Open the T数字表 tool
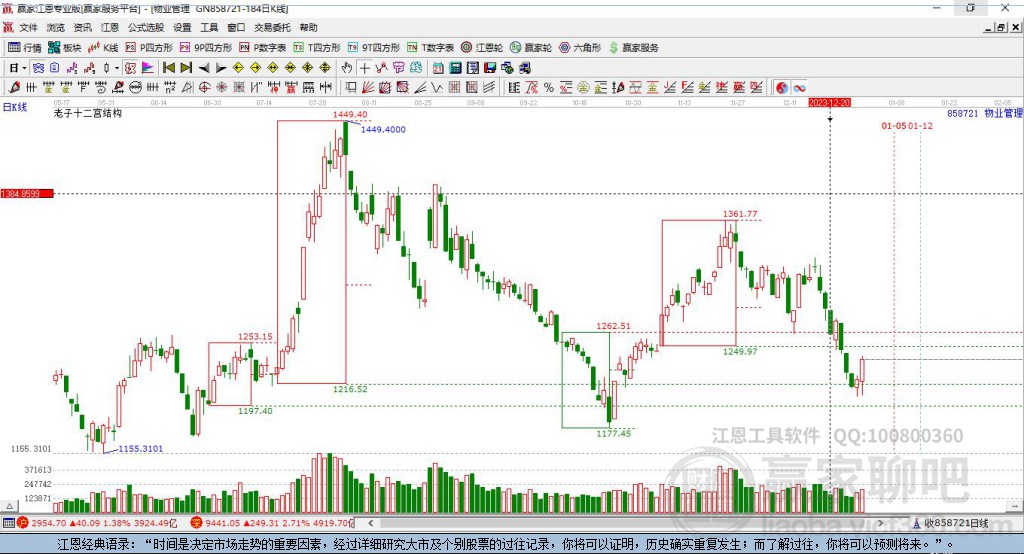The image size is (1024, 554). point(430,48)
